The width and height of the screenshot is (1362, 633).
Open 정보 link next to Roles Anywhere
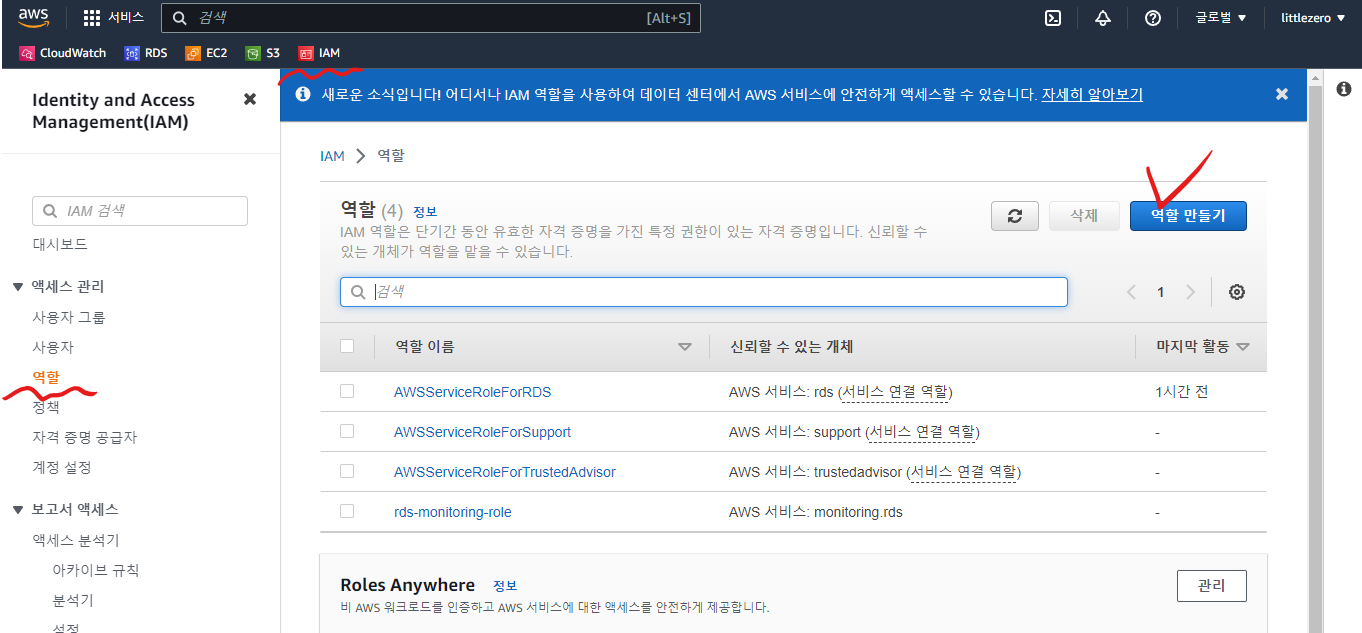[x=505, y=586]
